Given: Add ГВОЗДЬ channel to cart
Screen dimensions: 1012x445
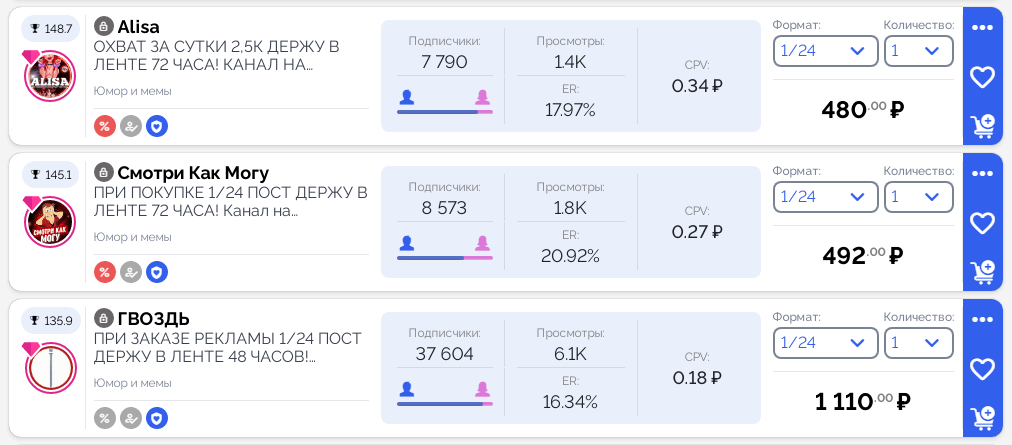Looking at the screenshot, I should click(x=982, y=417).
